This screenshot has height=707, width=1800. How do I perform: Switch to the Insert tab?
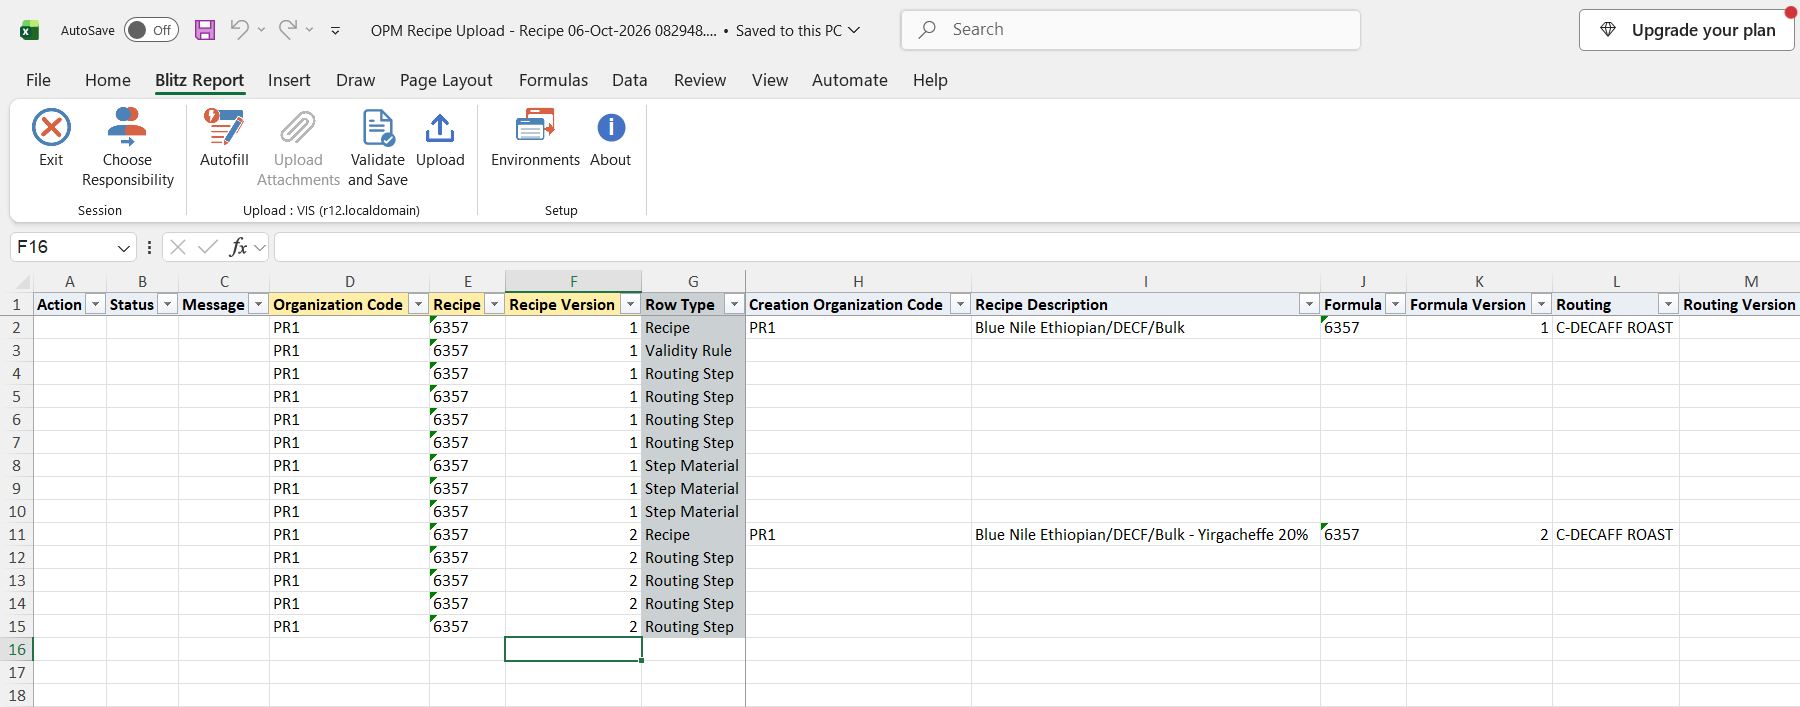click(x=289, y=80)
